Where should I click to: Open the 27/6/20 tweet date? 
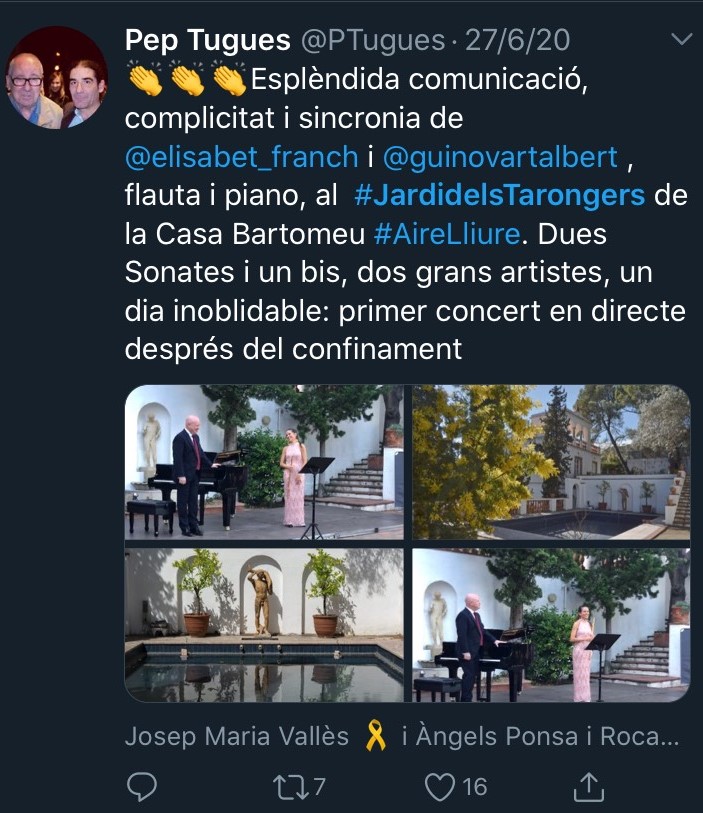[x=517, y=40]
